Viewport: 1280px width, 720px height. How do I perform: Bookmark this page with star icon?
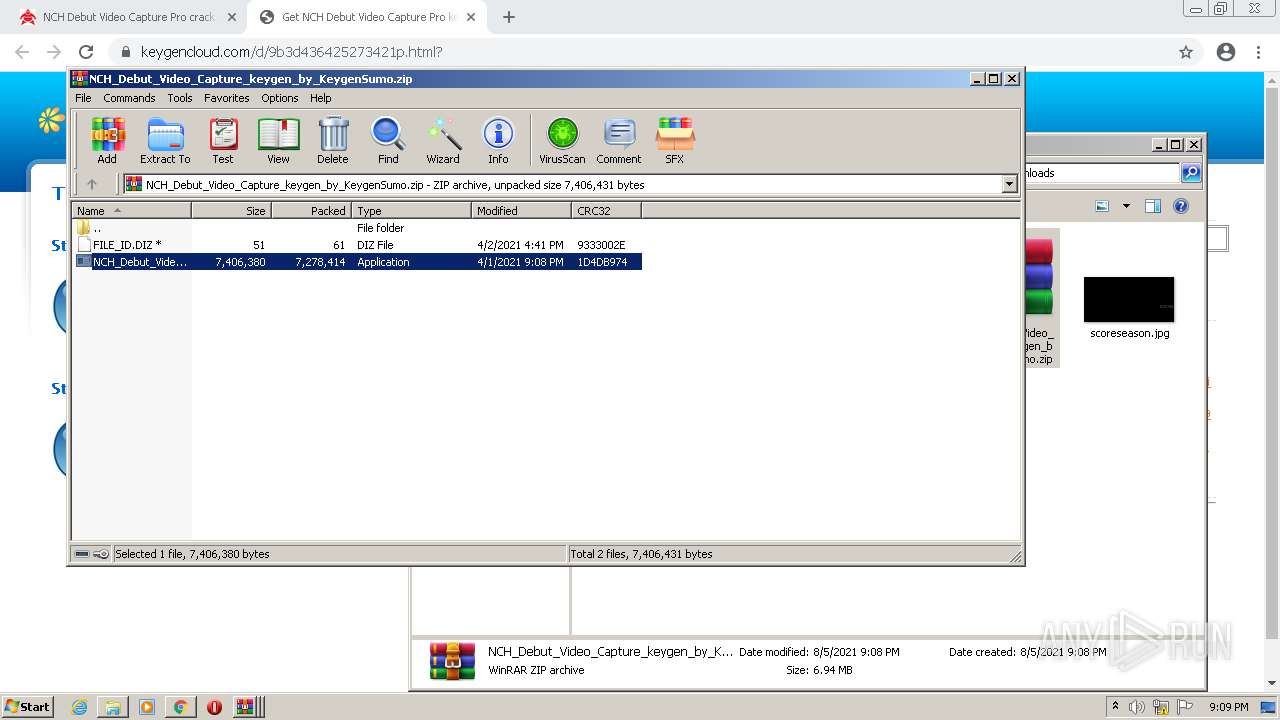(x=1186, y=52)
